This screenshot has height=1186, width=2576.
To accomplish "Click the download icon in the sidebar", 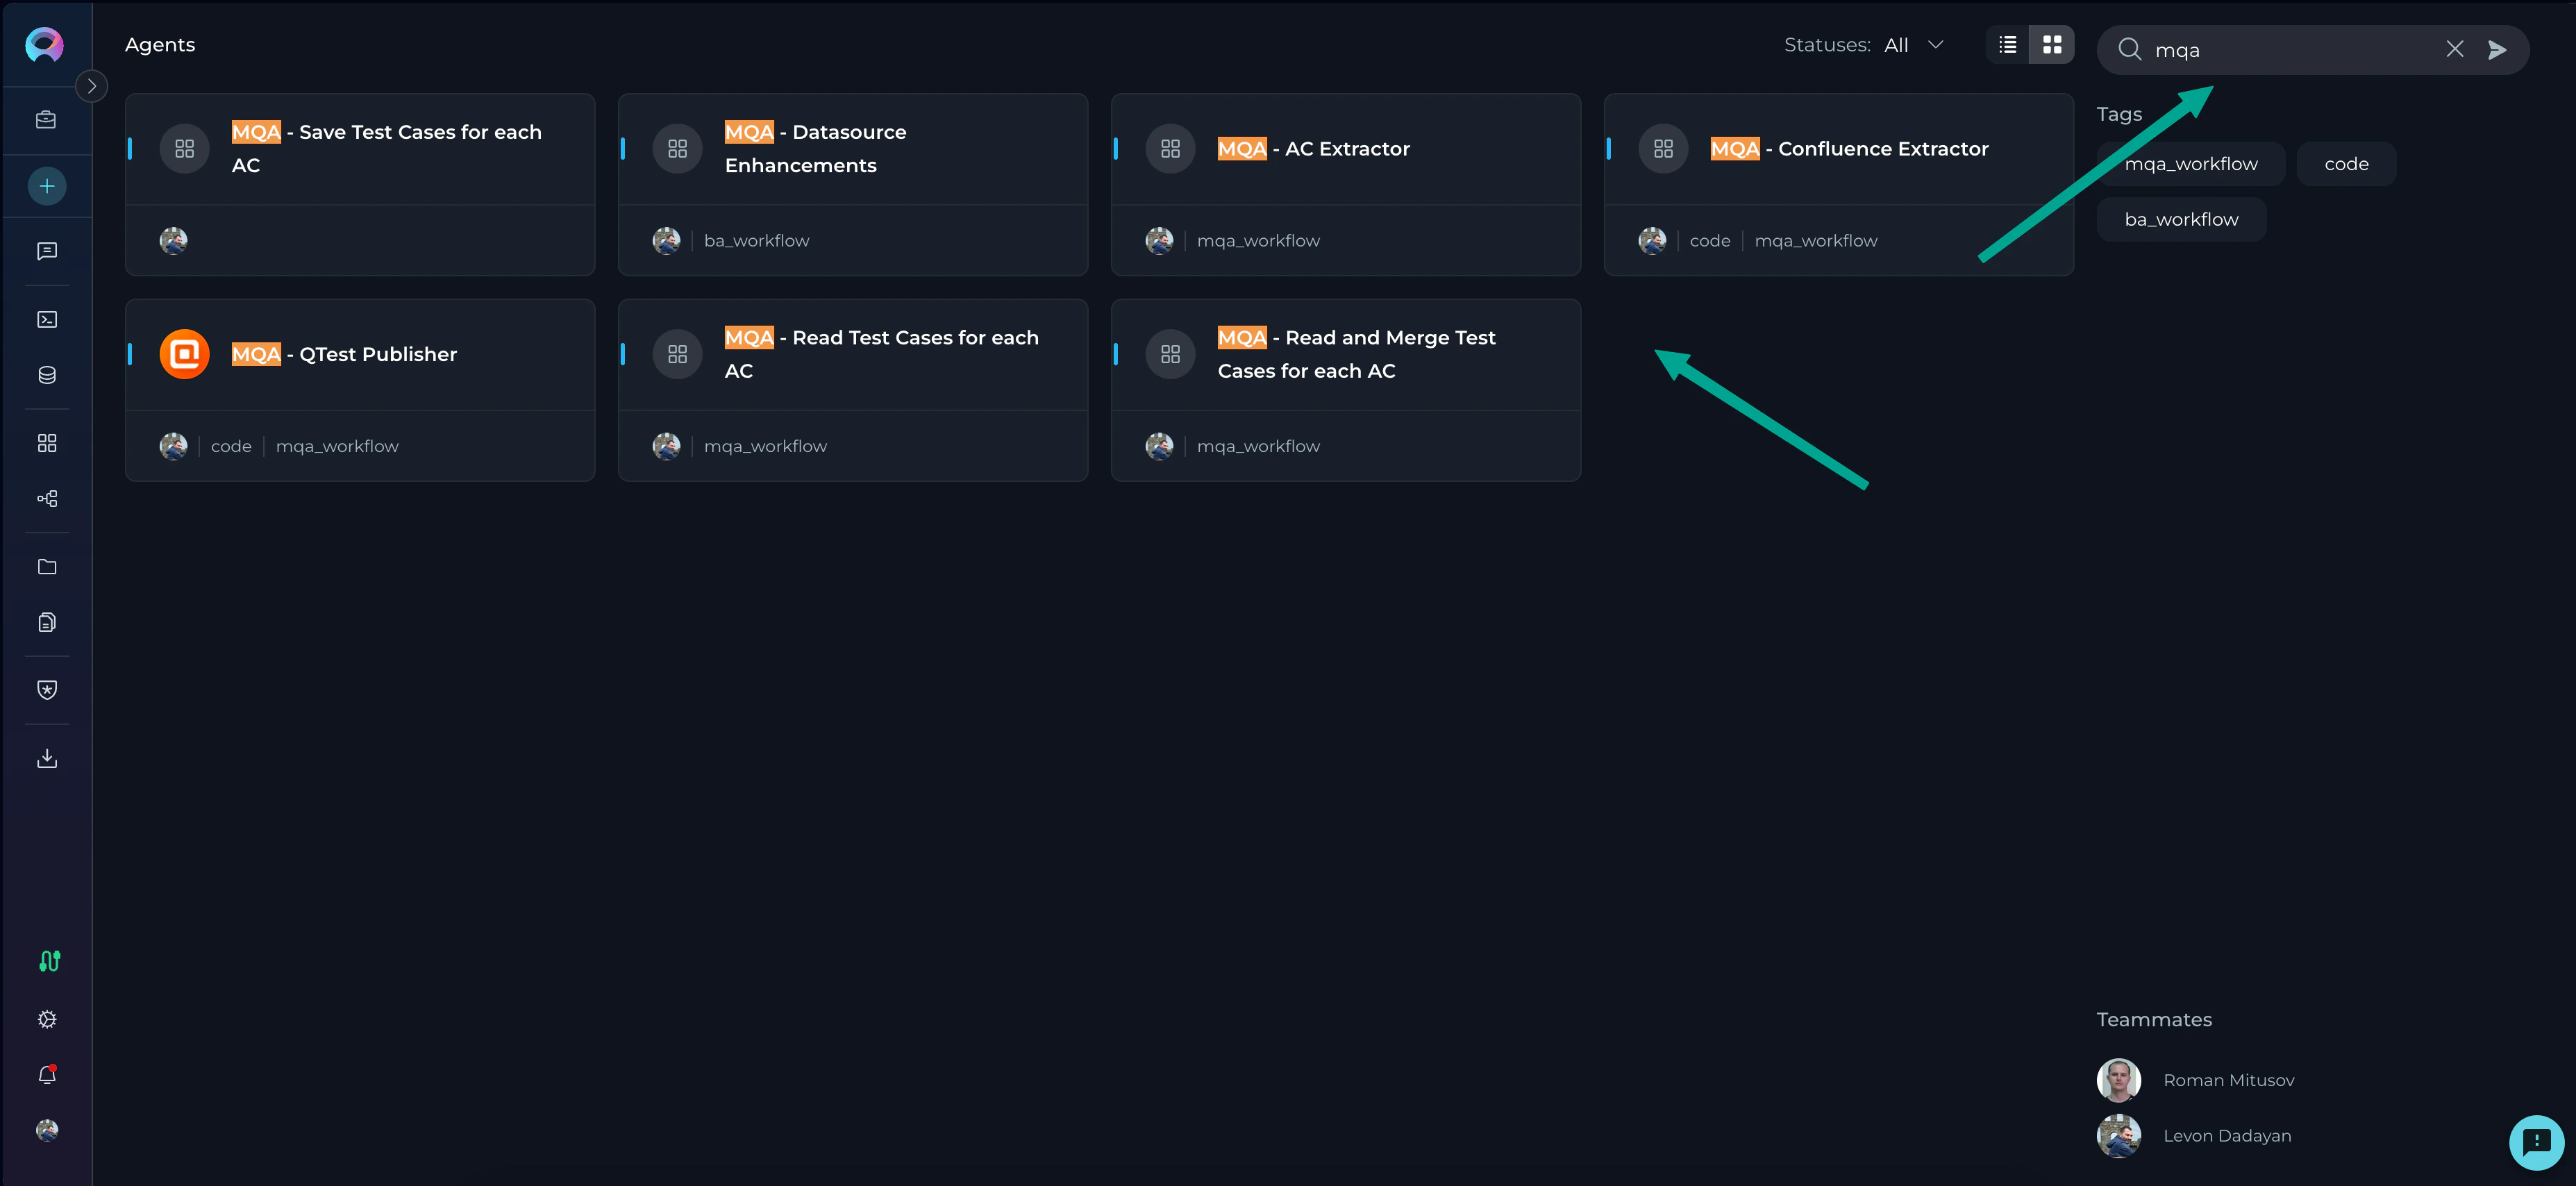I will pos(47,758).
